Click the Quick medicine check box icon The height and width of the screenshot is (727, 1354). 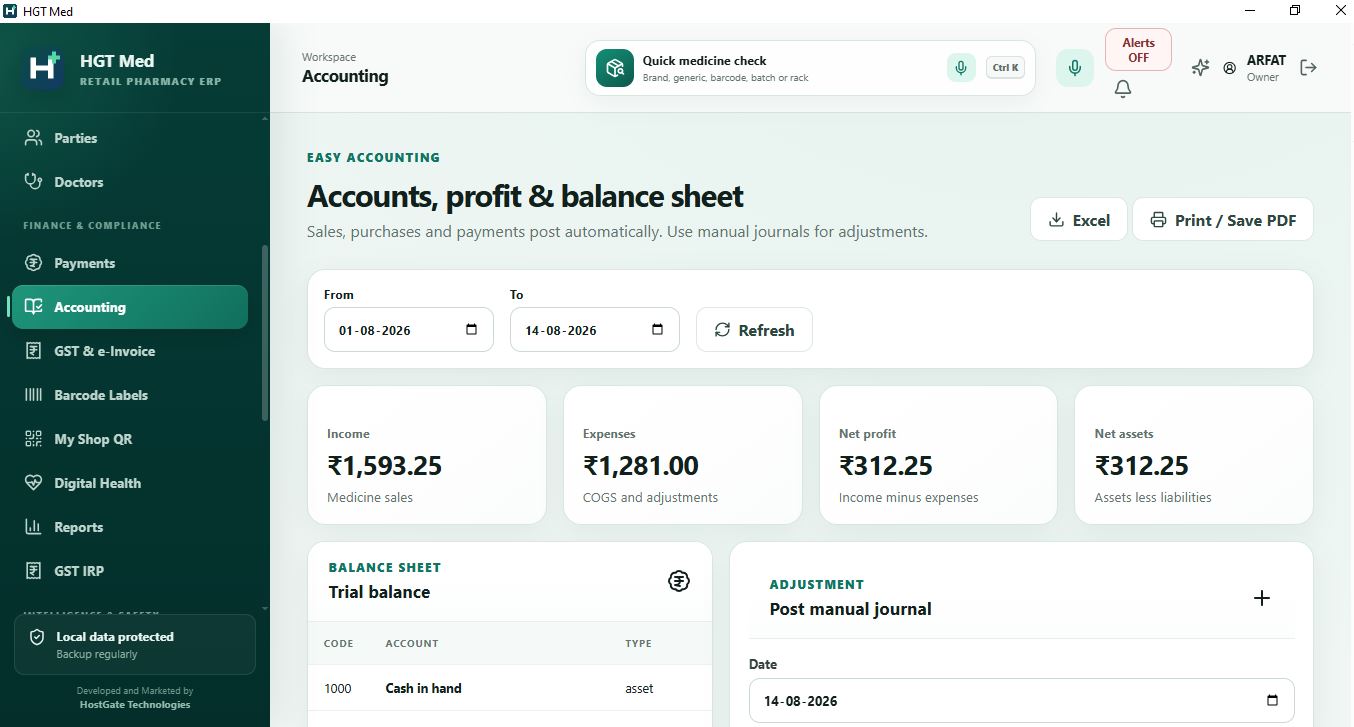tap(615, 68)
